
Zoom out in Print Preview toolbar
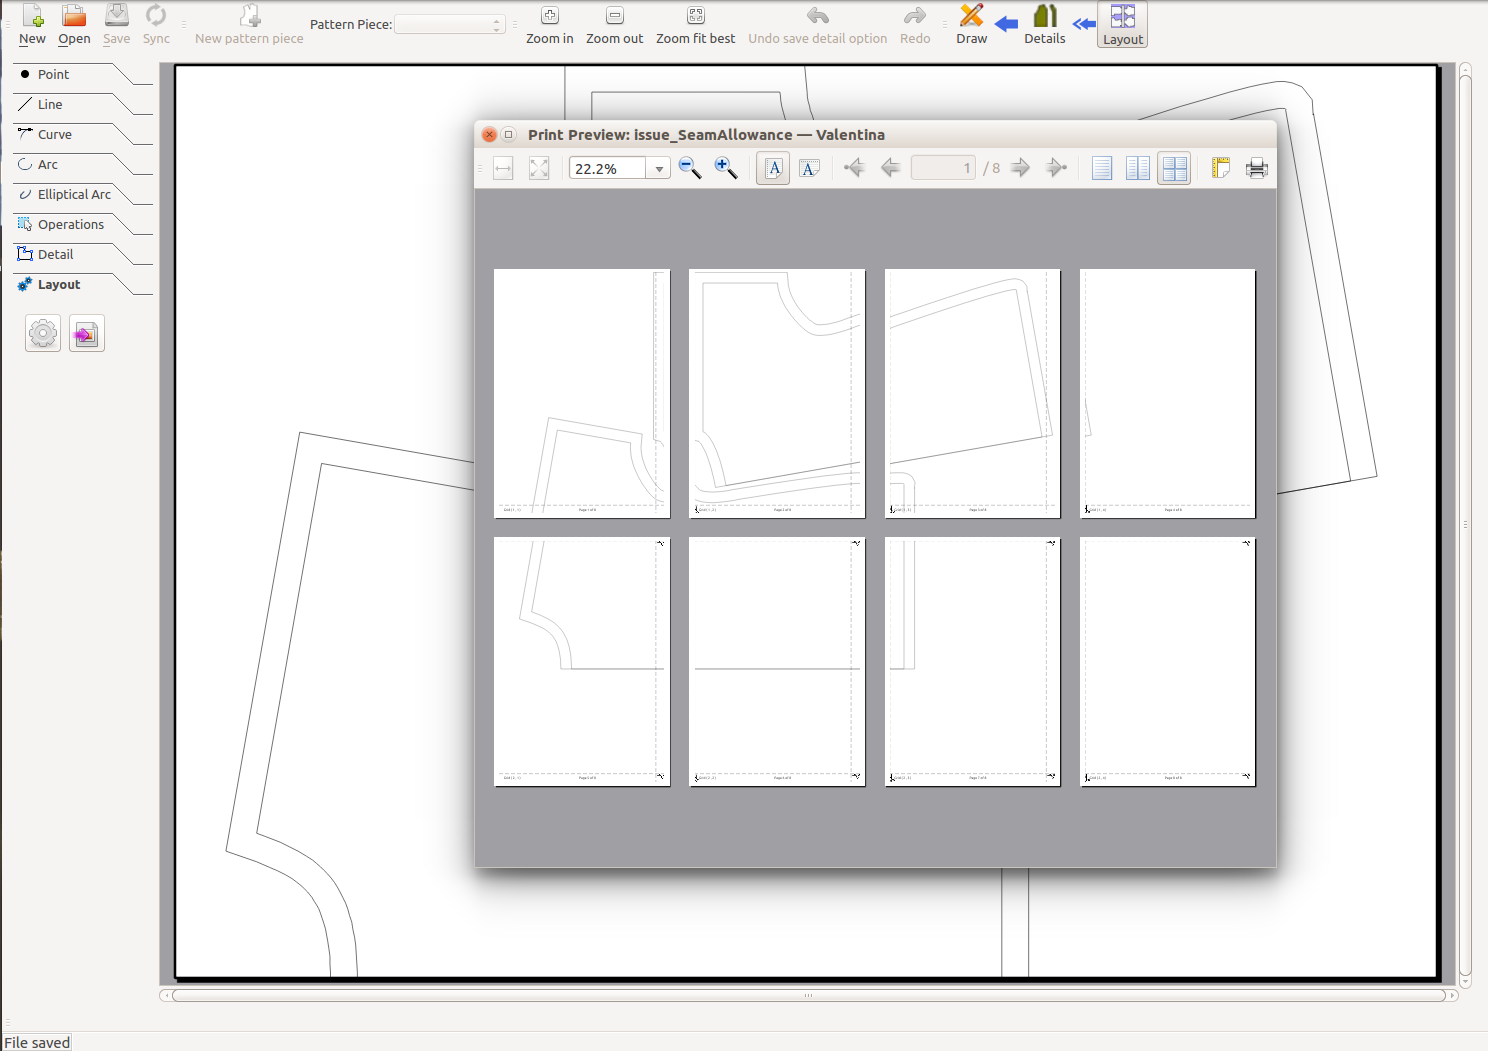[690, 169]
